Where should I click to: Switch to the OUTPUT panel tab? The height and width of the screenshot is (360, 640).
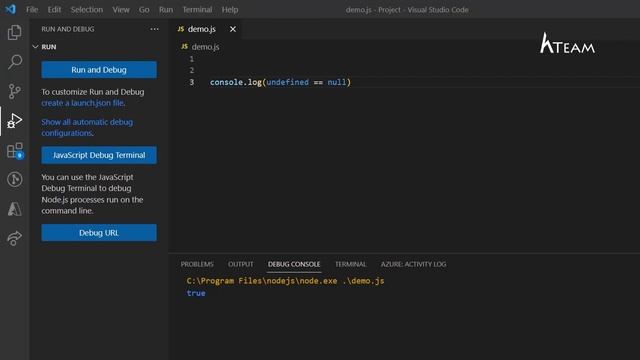240,264
